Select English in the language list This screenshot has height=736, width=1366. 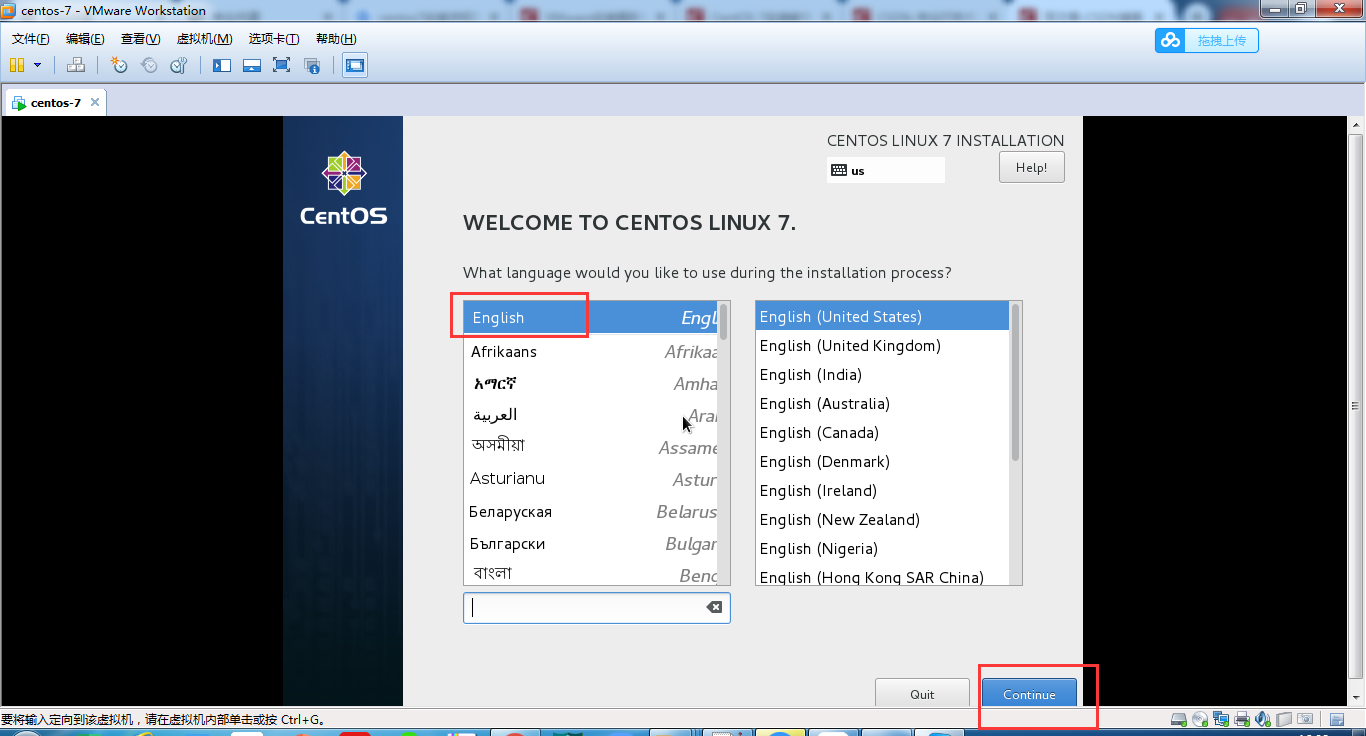tap(590, 318)
